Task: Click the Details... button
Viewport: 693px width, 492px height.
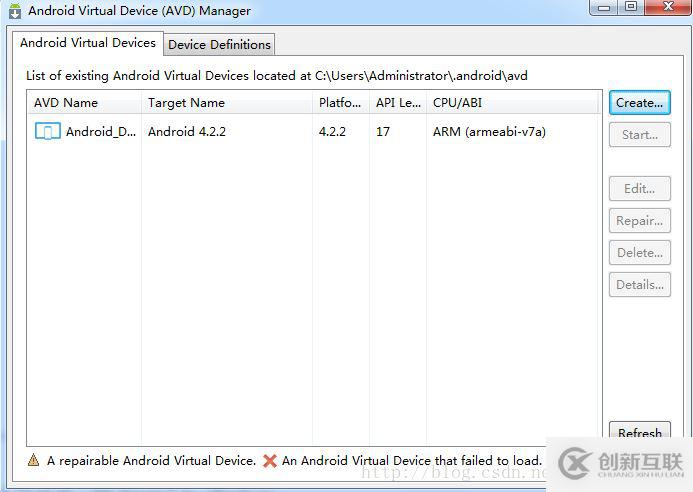Action: click(x=640, y=284)
